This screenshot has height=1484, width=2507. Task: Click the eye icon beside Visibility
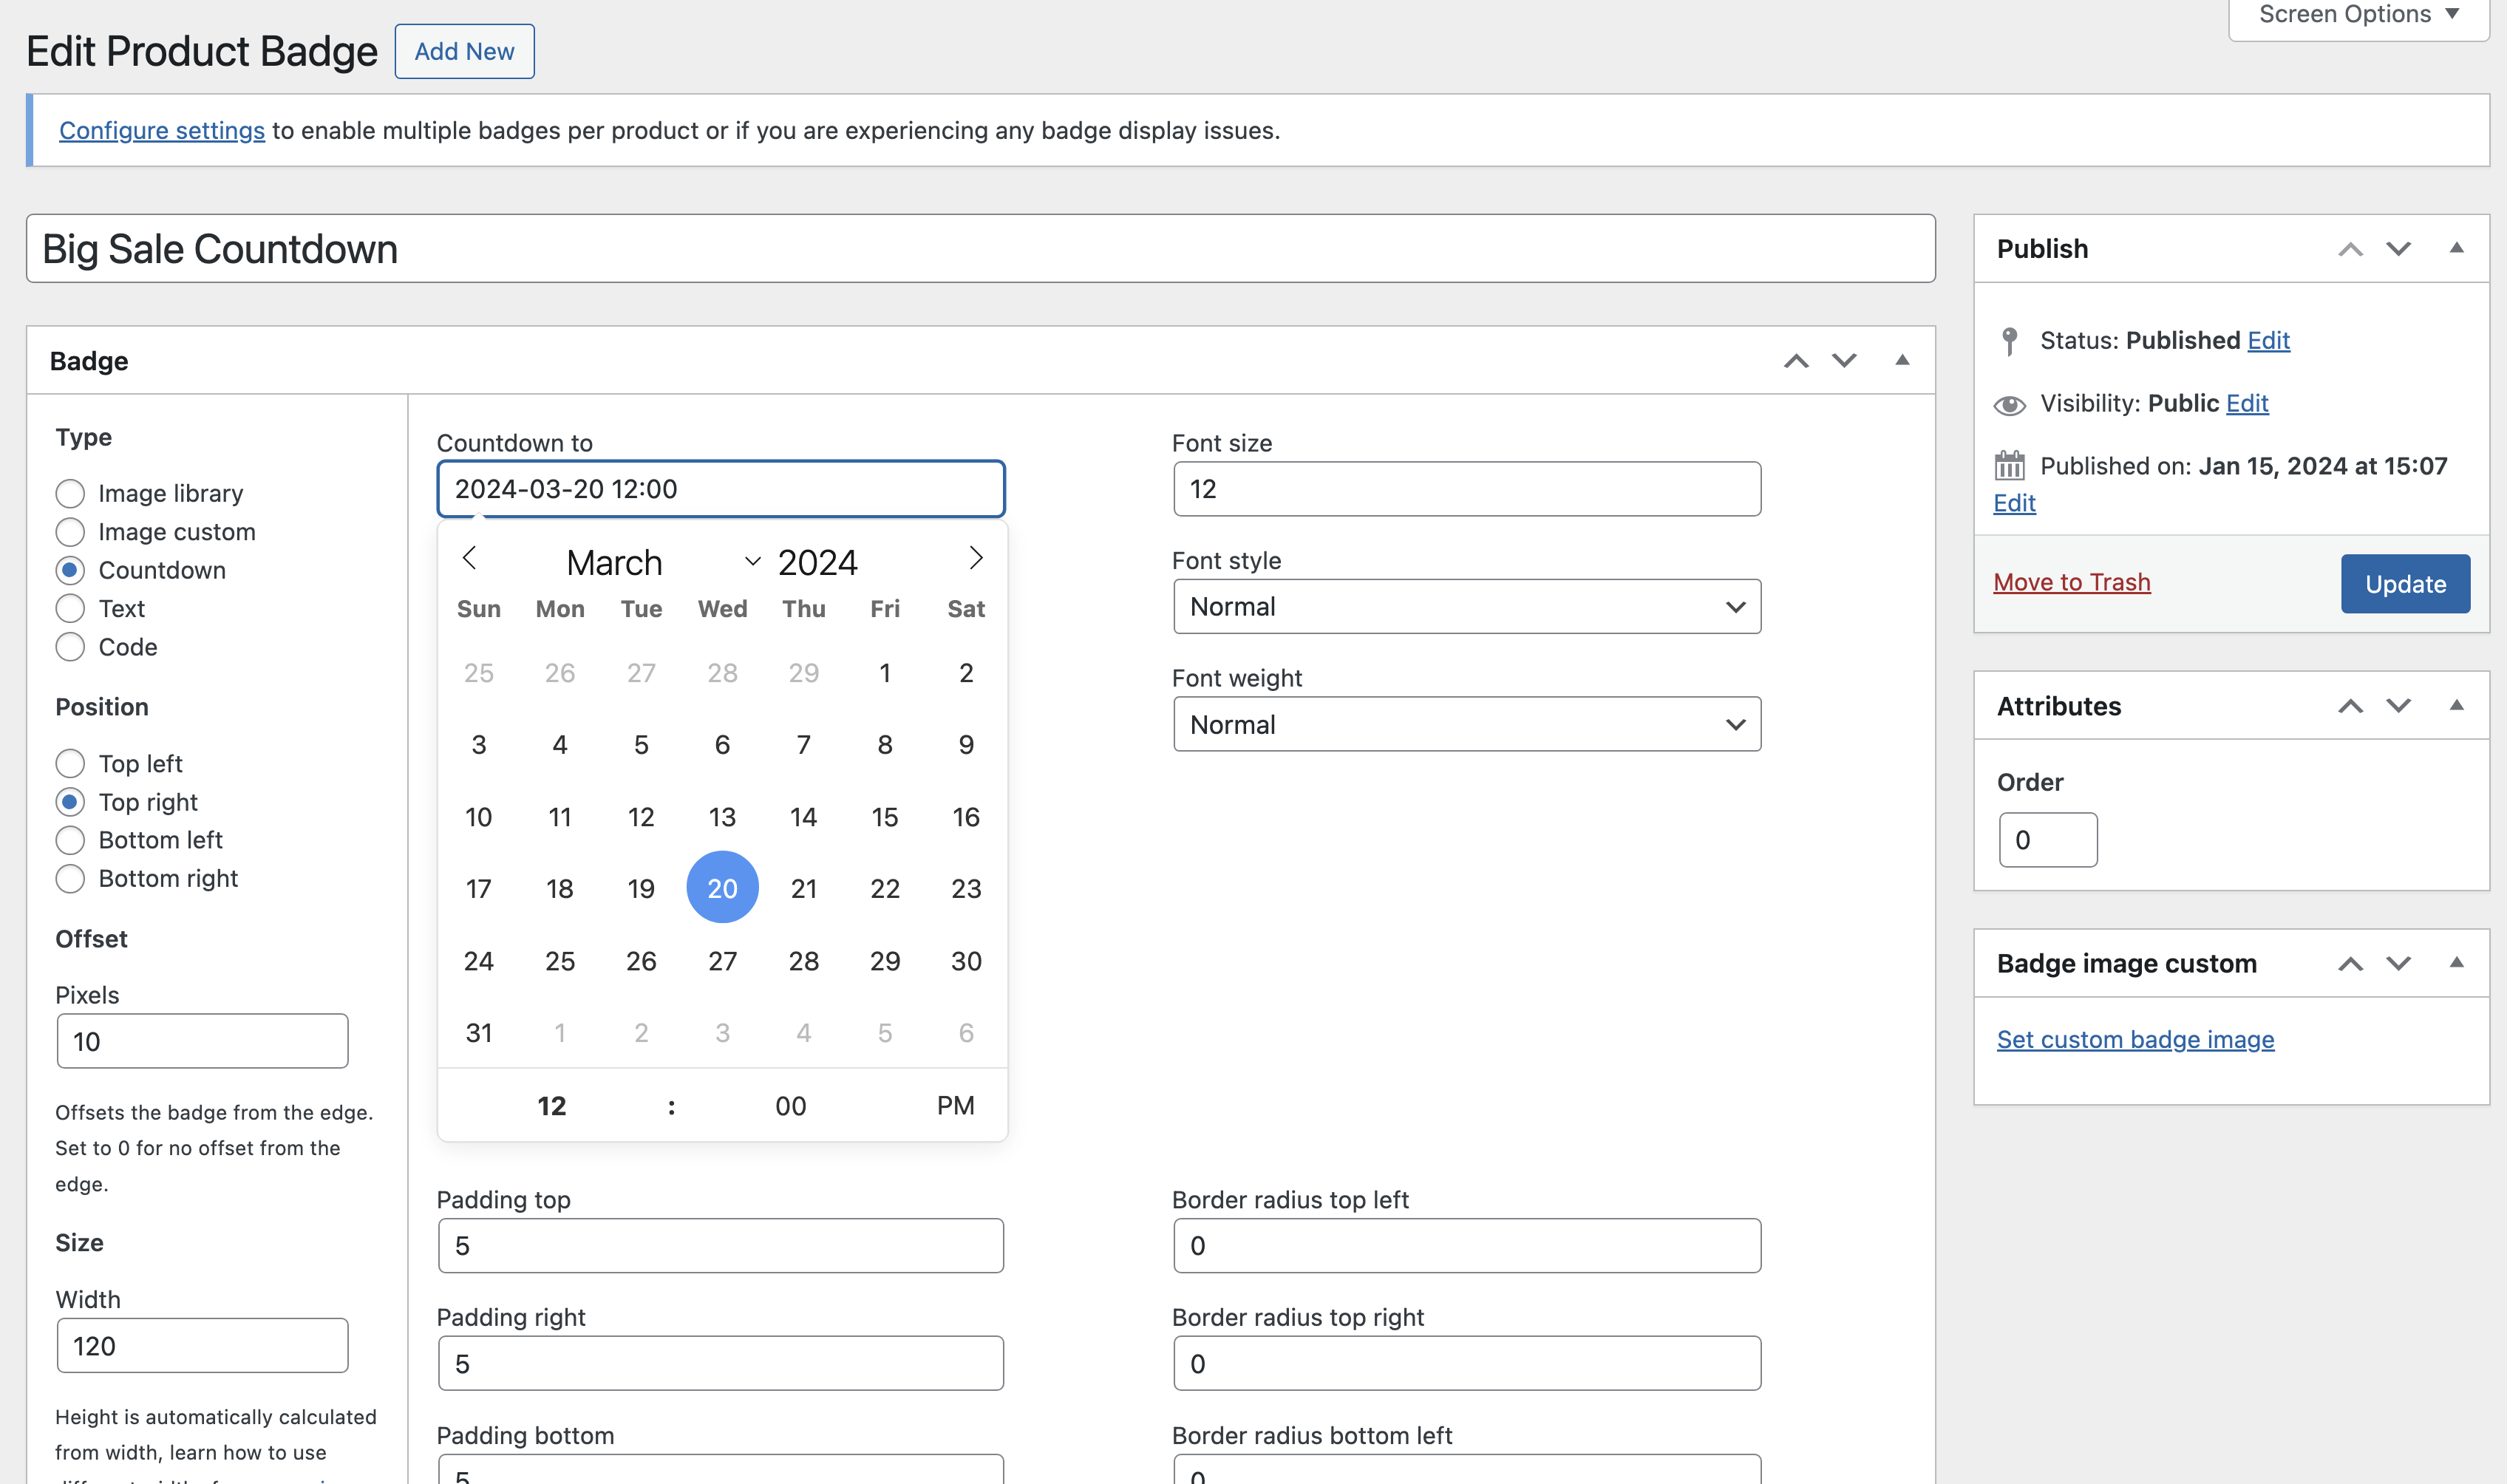2010,403
